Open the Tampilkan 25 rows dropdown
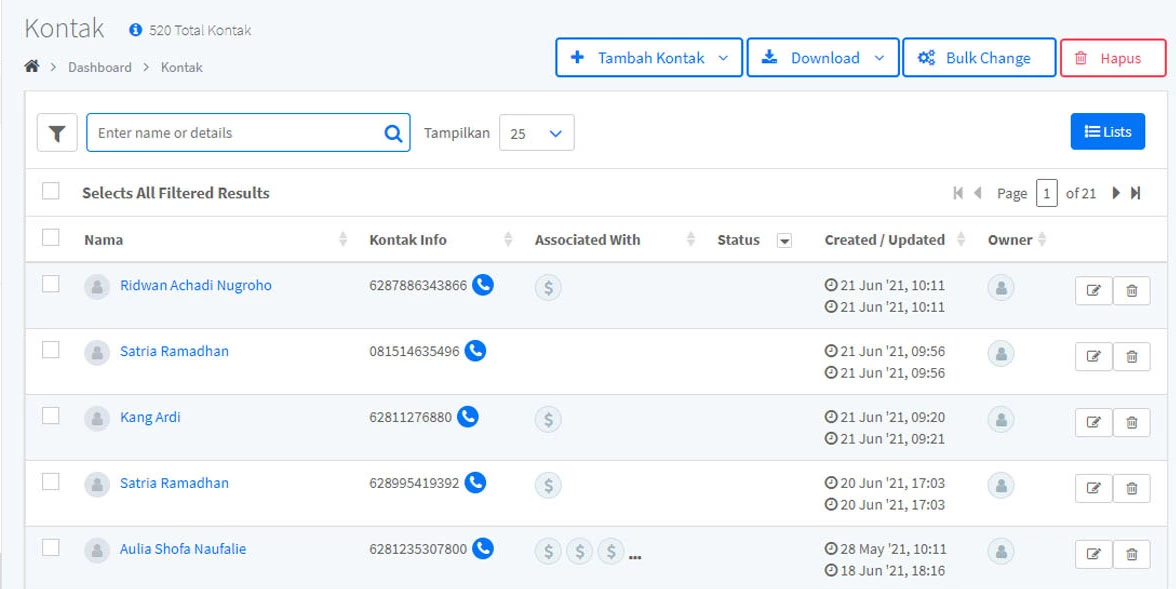1176x589 pixels. [x=536, y=133]
